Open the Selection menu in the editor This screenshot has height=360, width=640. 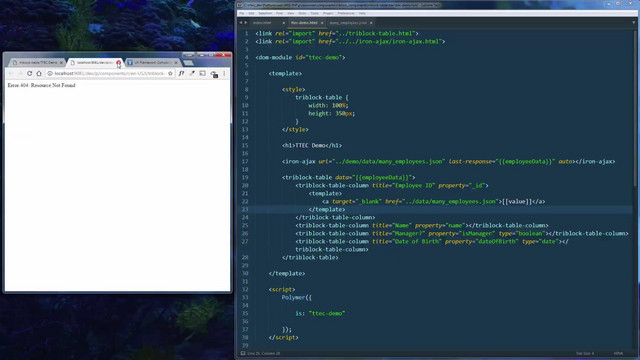pyautogui.click(x=265, y=13)
